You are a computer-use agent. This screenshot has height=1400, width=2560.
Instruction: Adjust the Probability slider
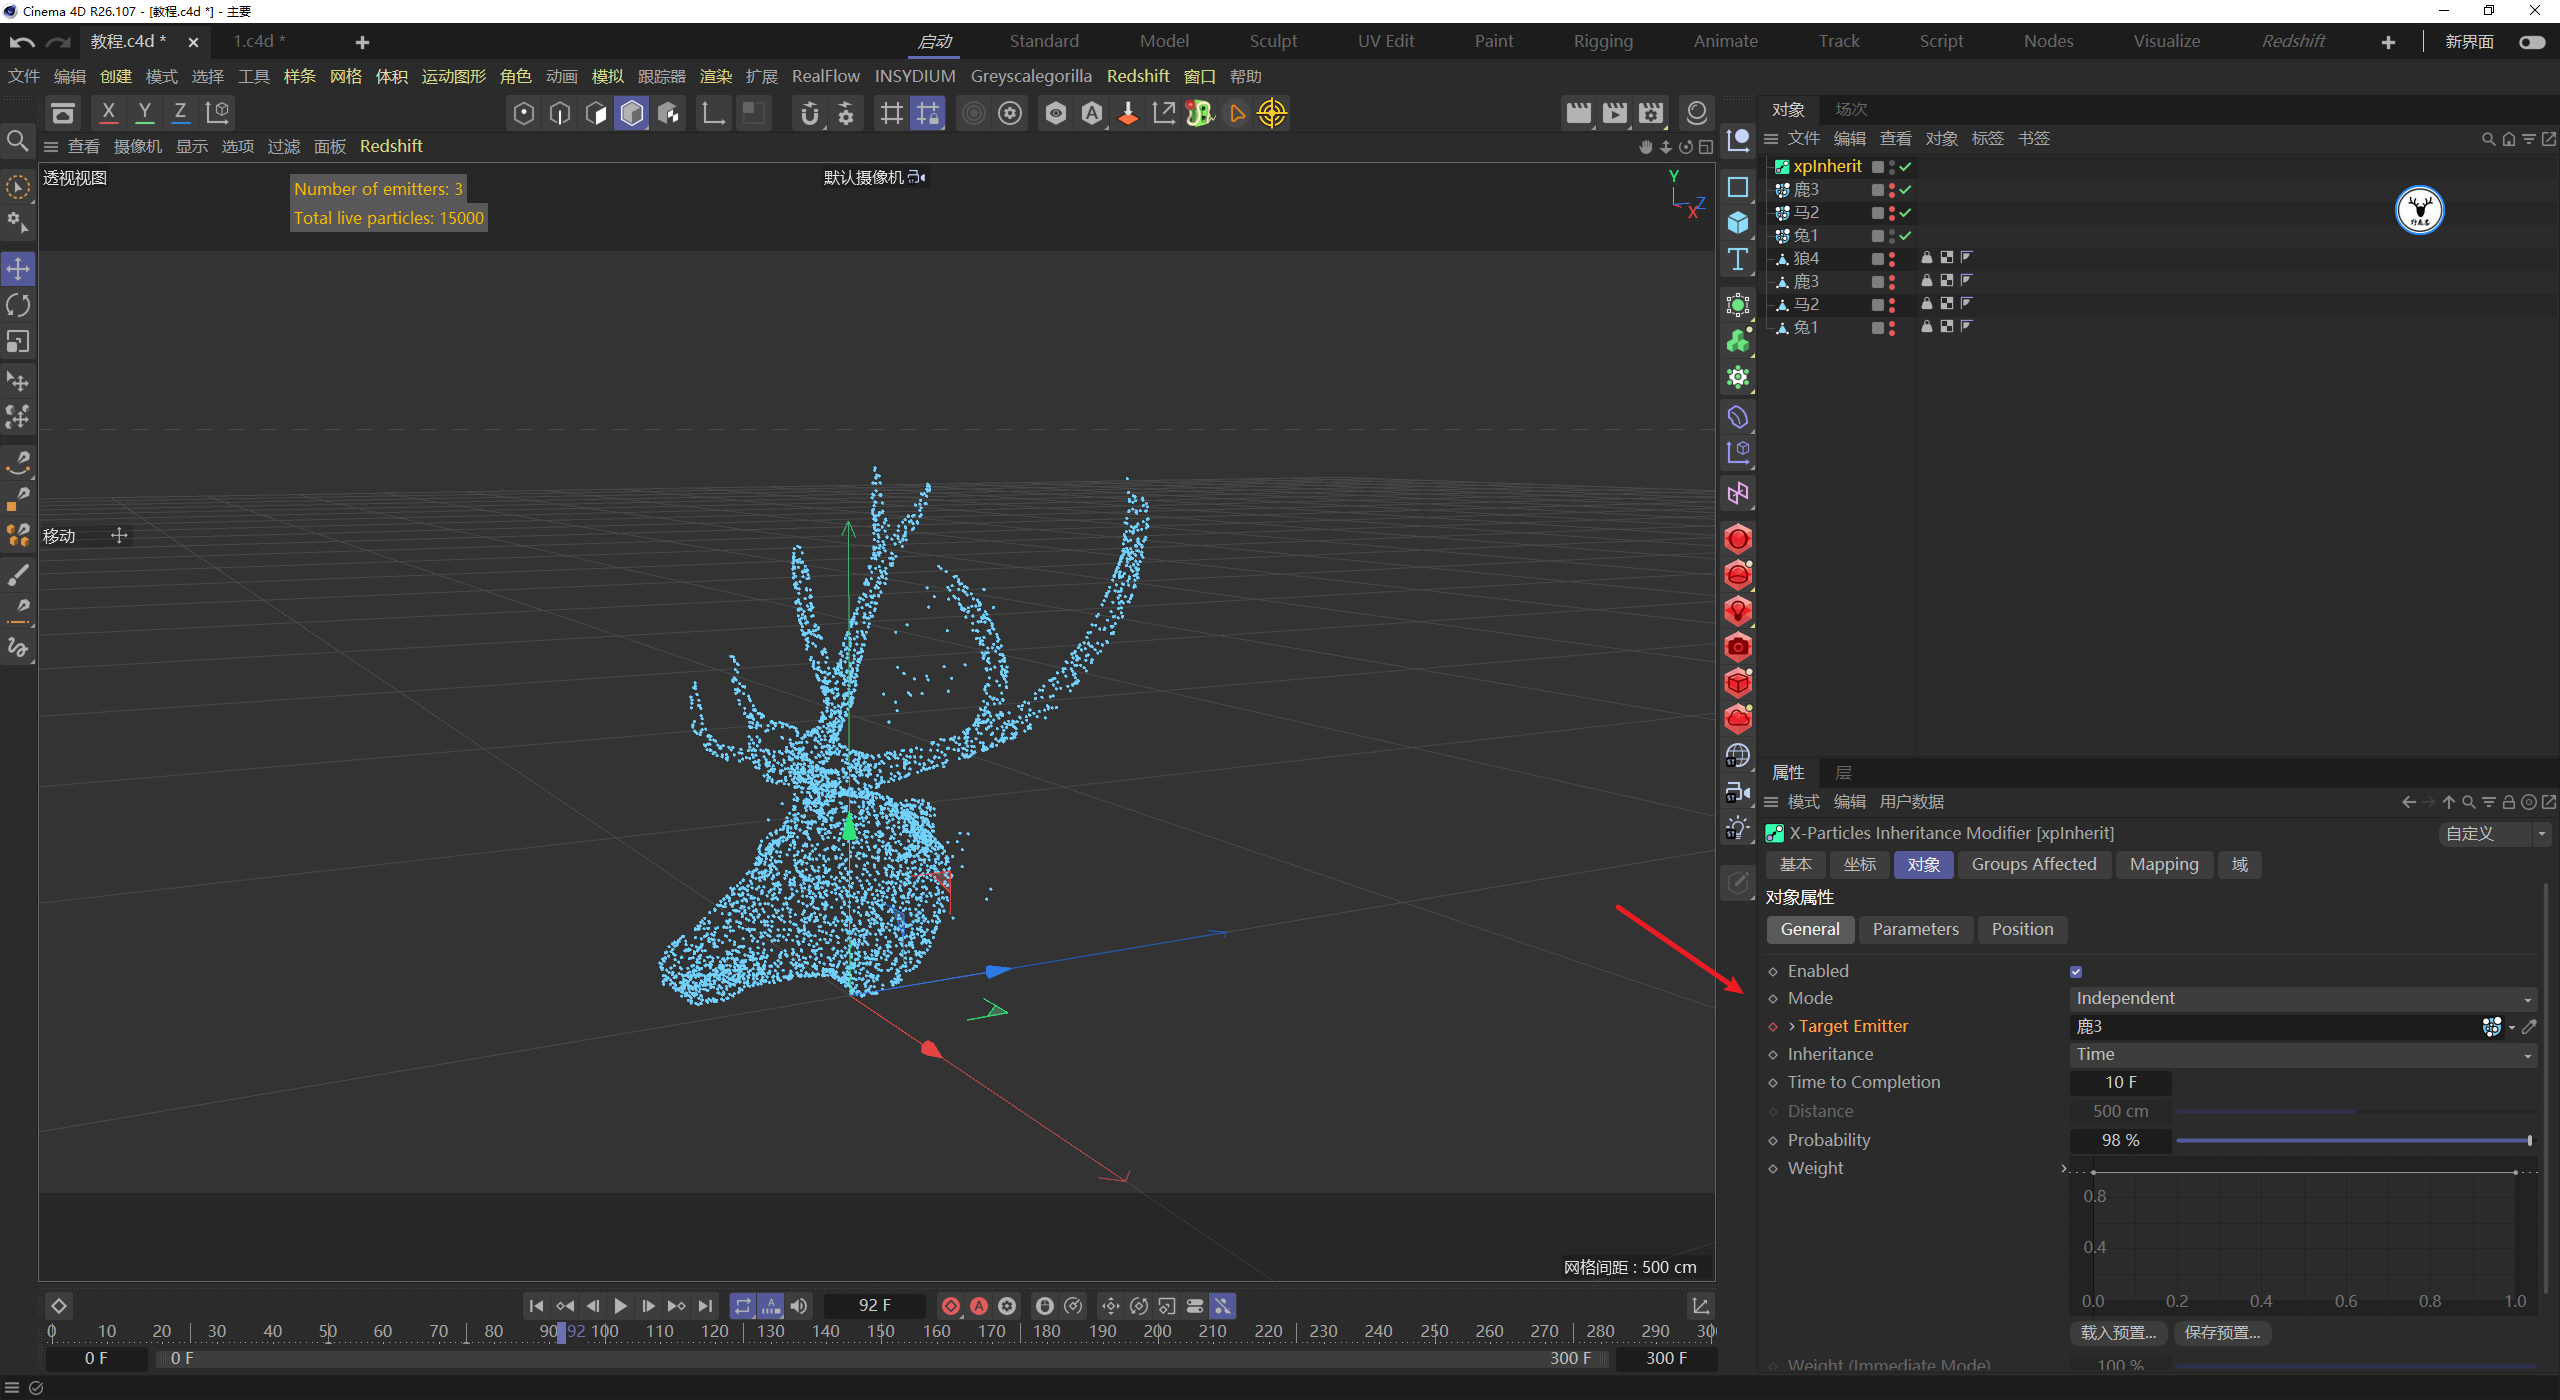(x=2350, y=1140)
